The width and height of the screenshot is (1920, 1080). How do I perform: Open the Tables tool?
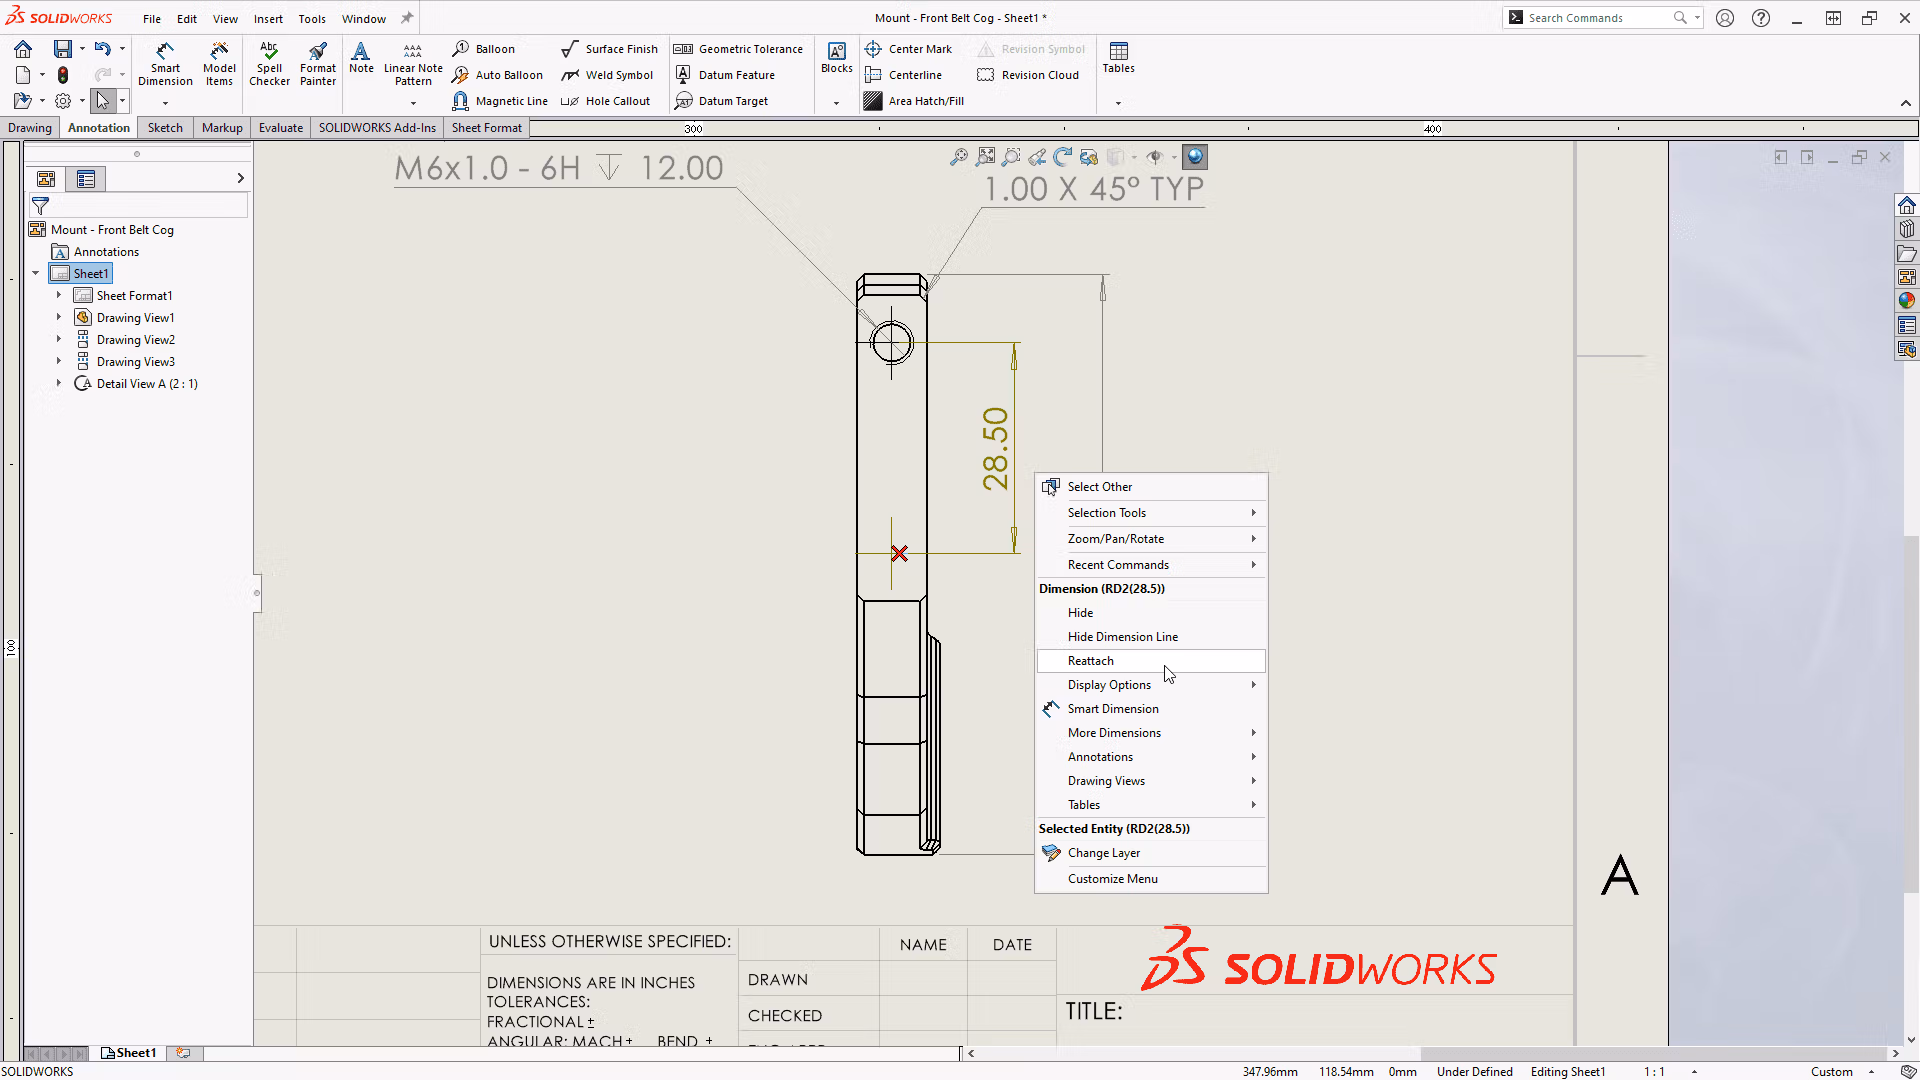point(1118,58)
